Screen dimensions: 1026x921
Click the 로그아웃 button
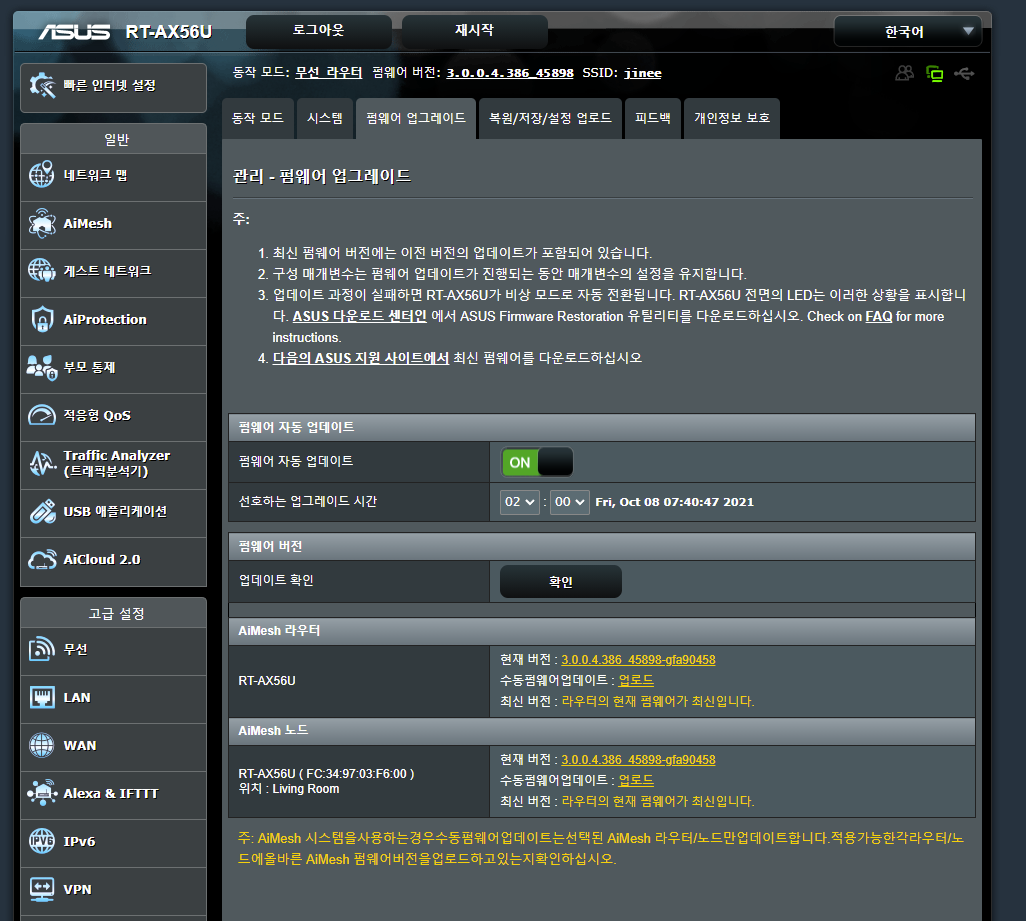319,31
